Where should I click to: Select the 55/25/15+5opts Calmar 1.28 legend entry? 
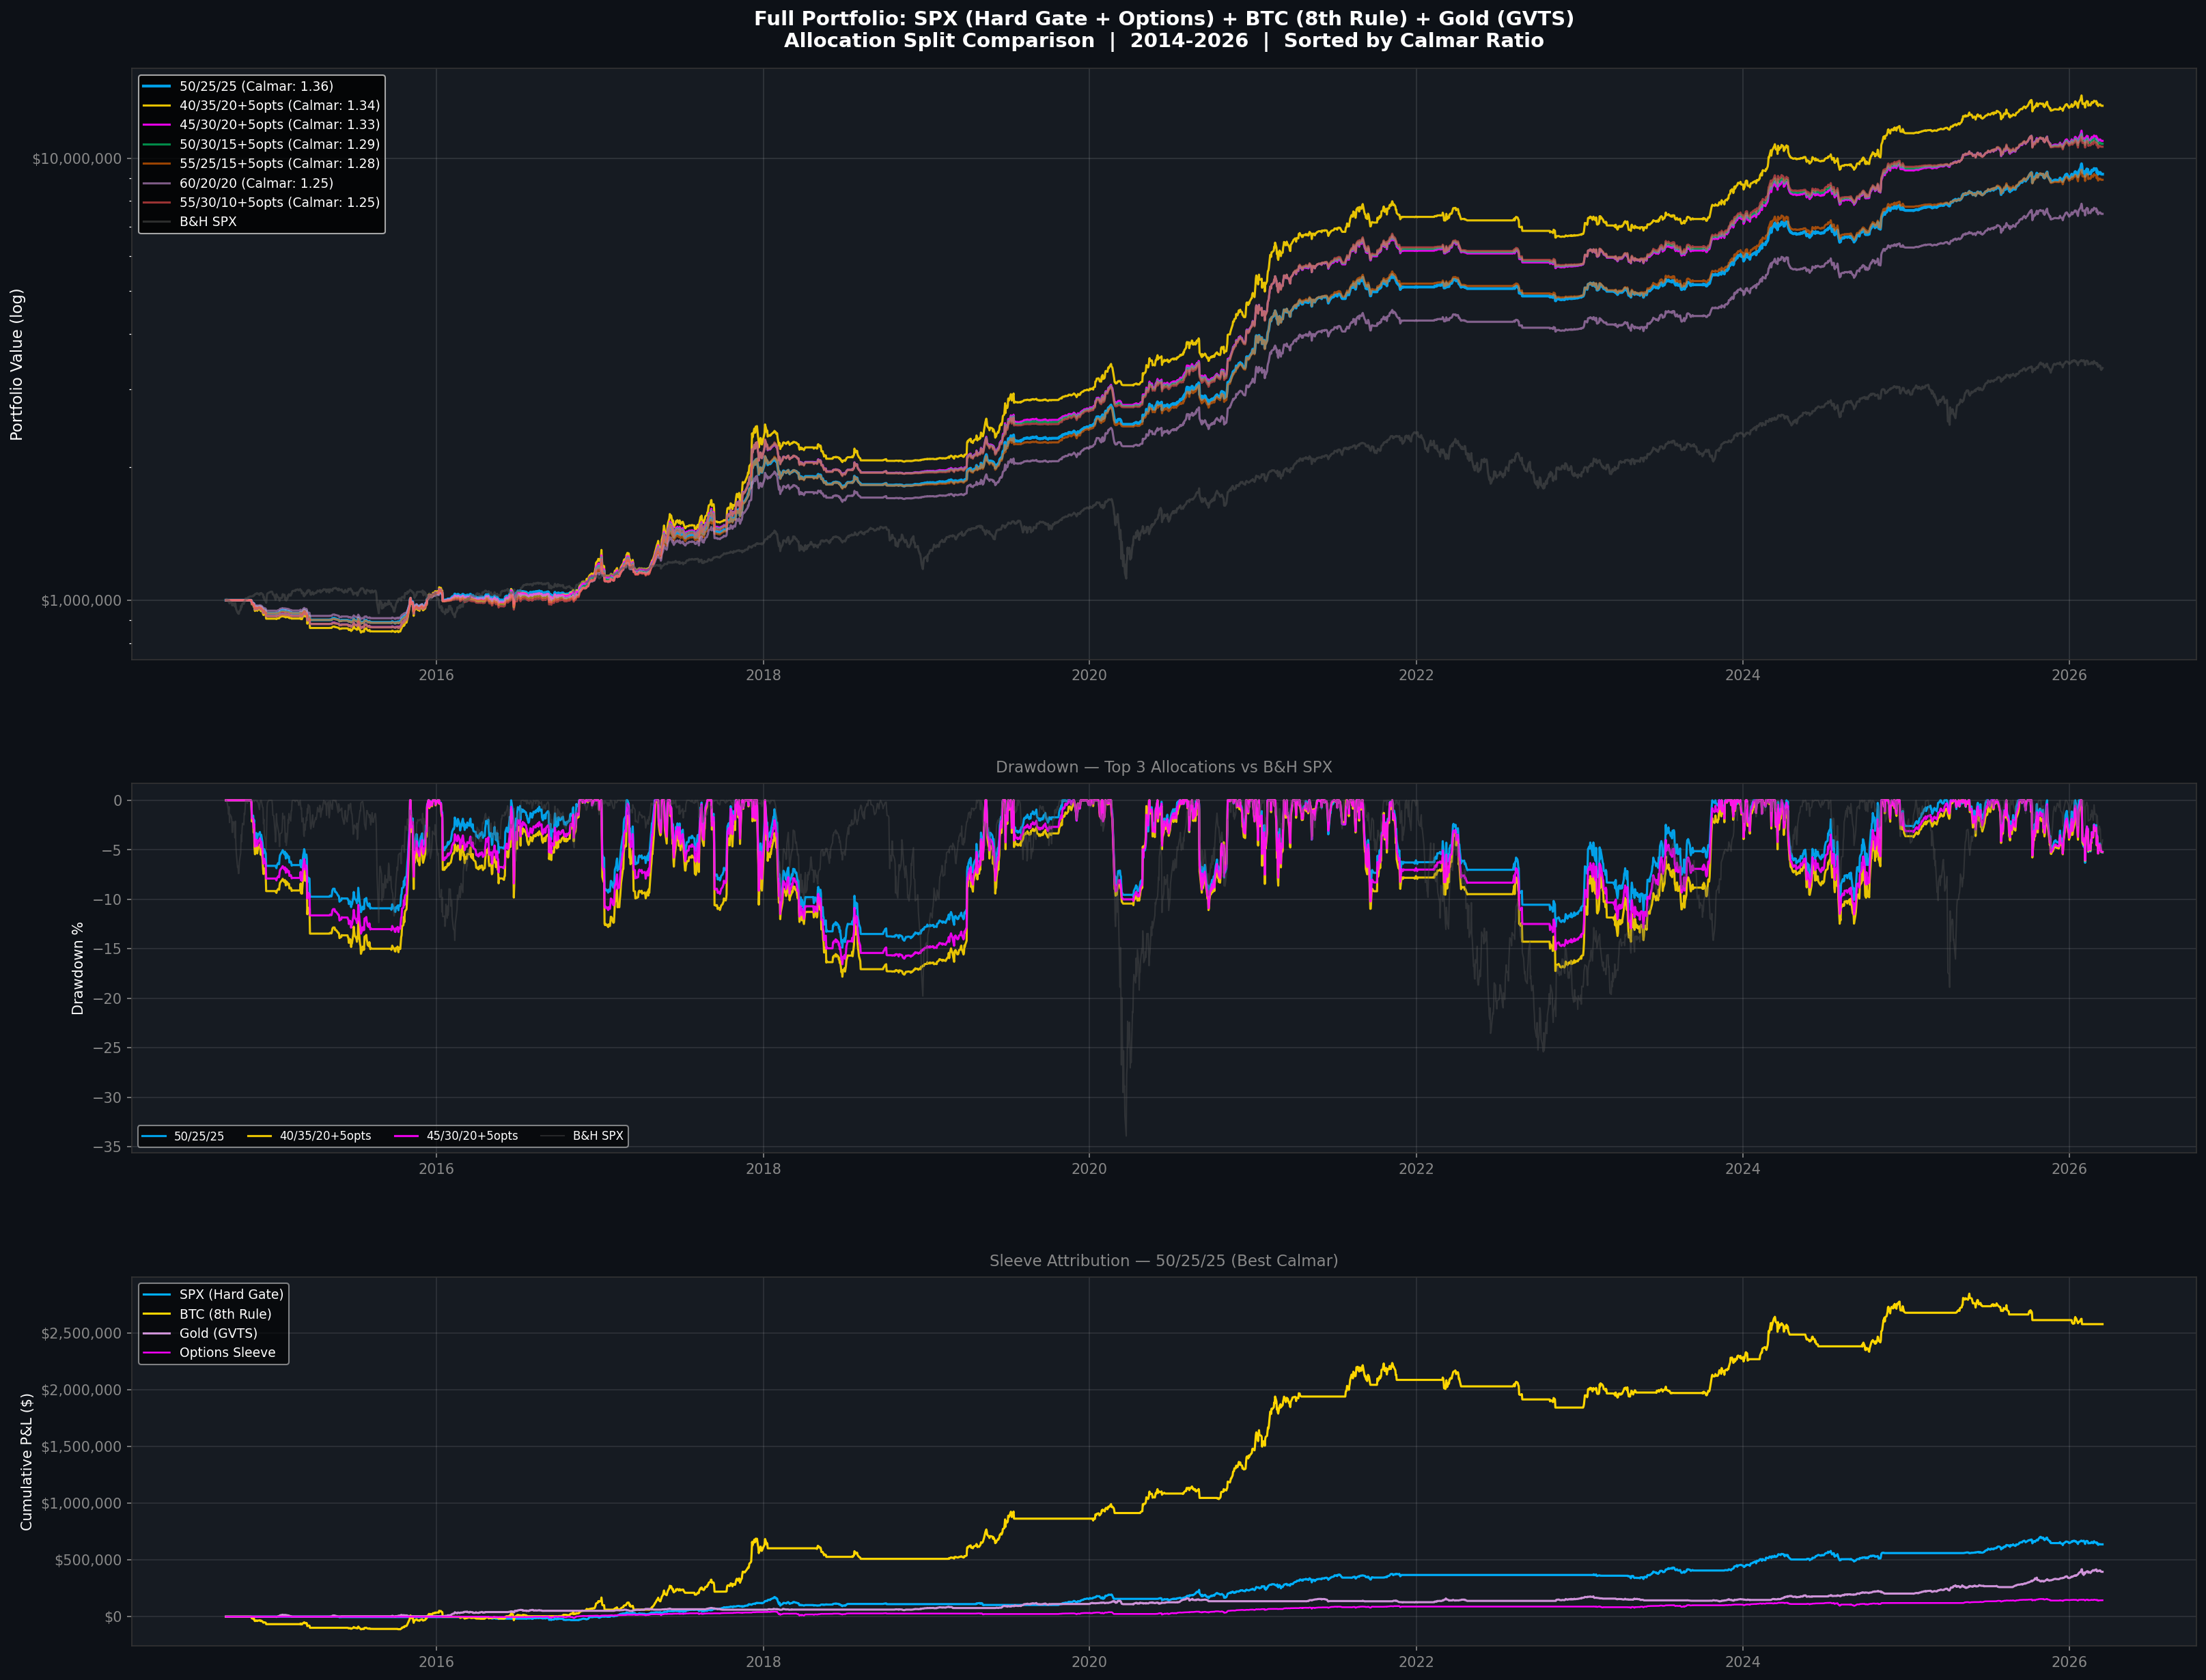pos(279,163)
